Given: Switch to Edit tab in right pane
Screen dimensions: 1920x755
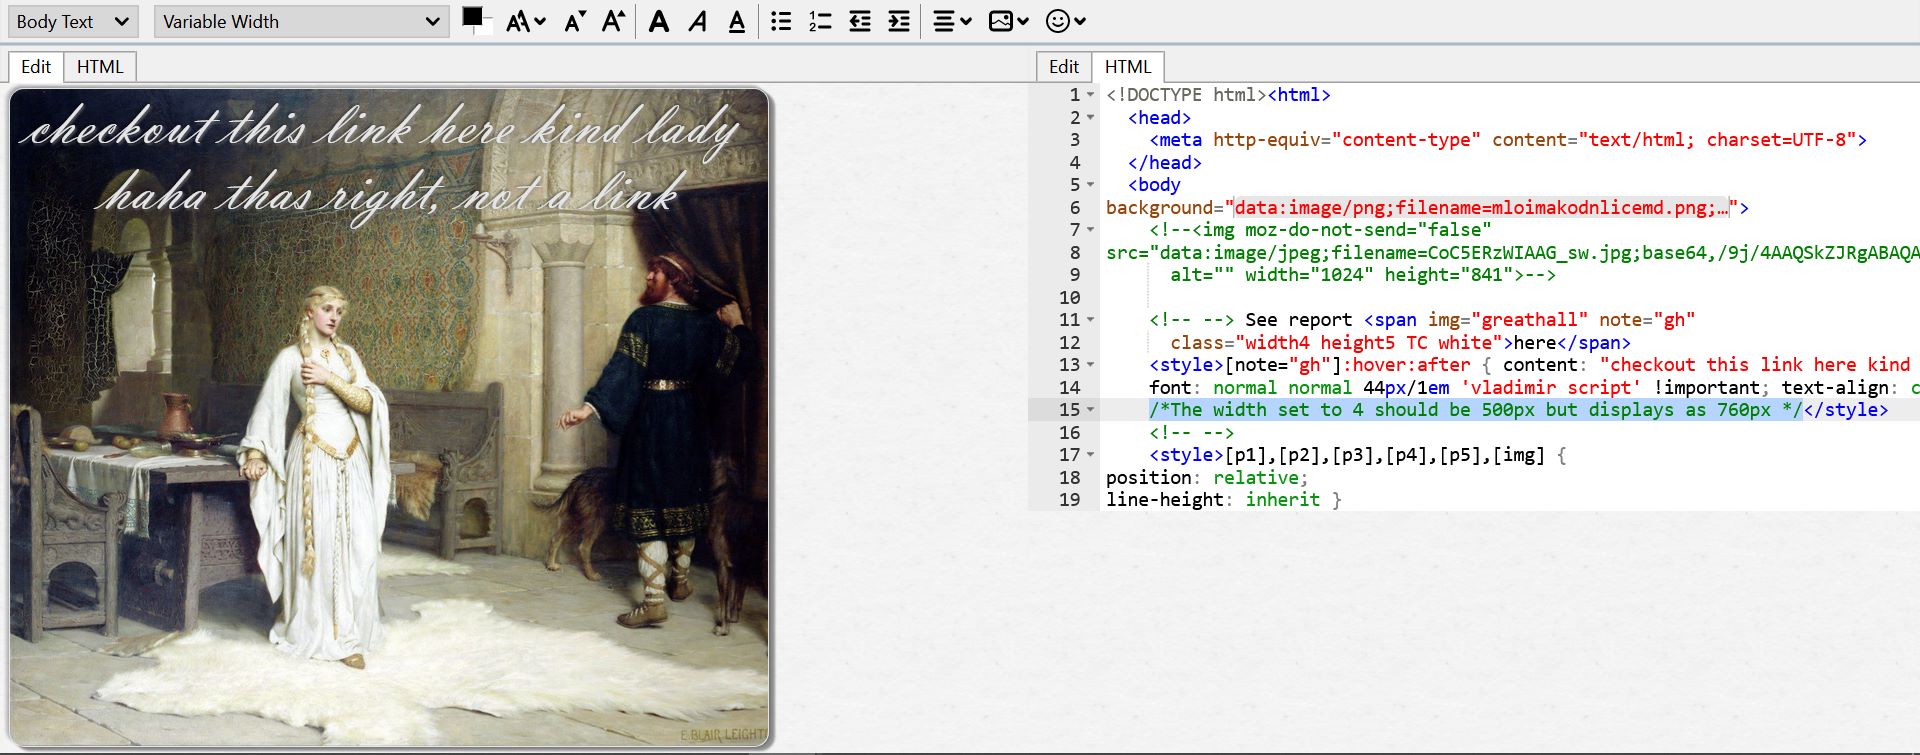Looking at the screenshot, I should pyautogui.click(x=1063, y=67).
